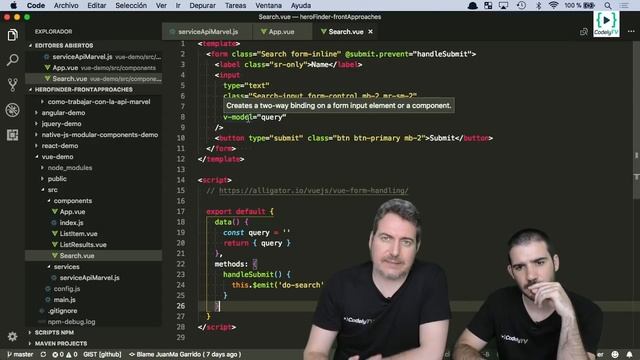Expand the MAVEN PROJECTS section
This screenshot has height=360, width=640.
(60, 343)
